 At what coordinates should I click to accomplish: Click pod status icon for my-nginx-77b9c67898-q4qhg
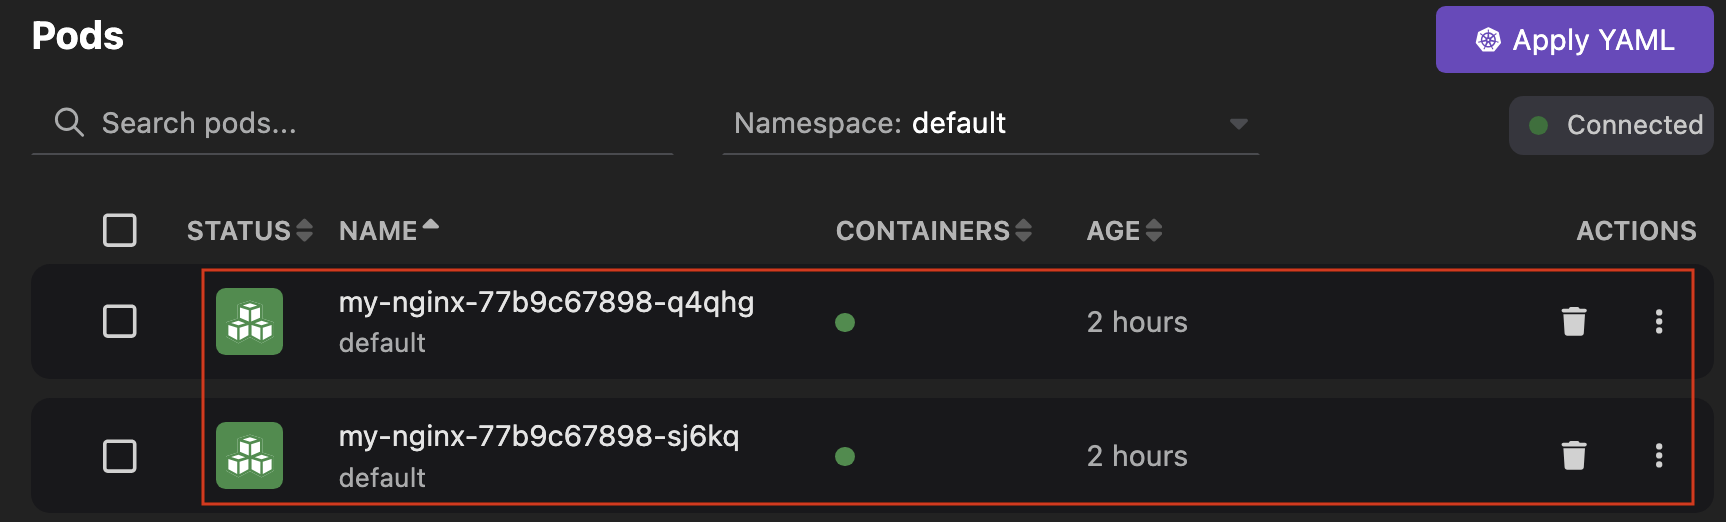click(x=249, y=322)
